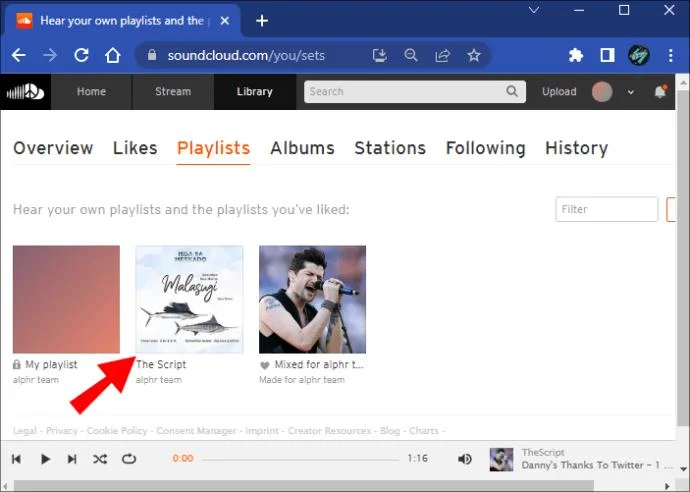Toggle shuffle in the player bar
Screen dimensions: 690x492
[x=100, y=459]
